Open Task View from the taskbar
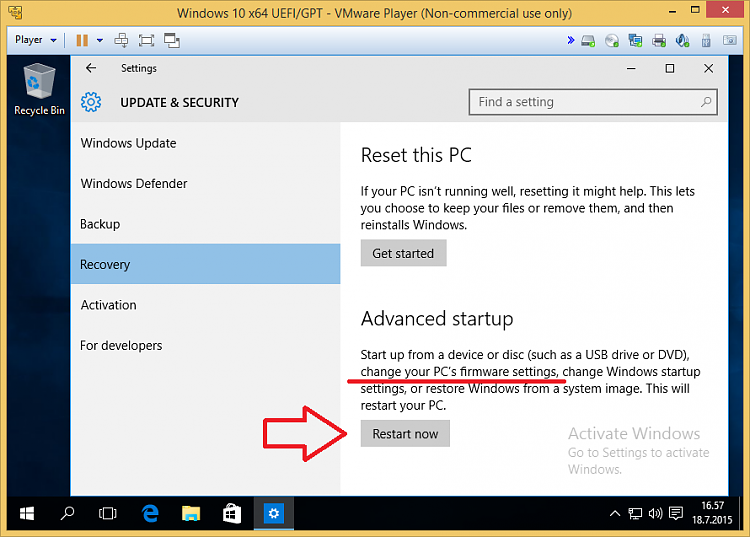Viewport: 750px width, 537px height. point(108,514)
